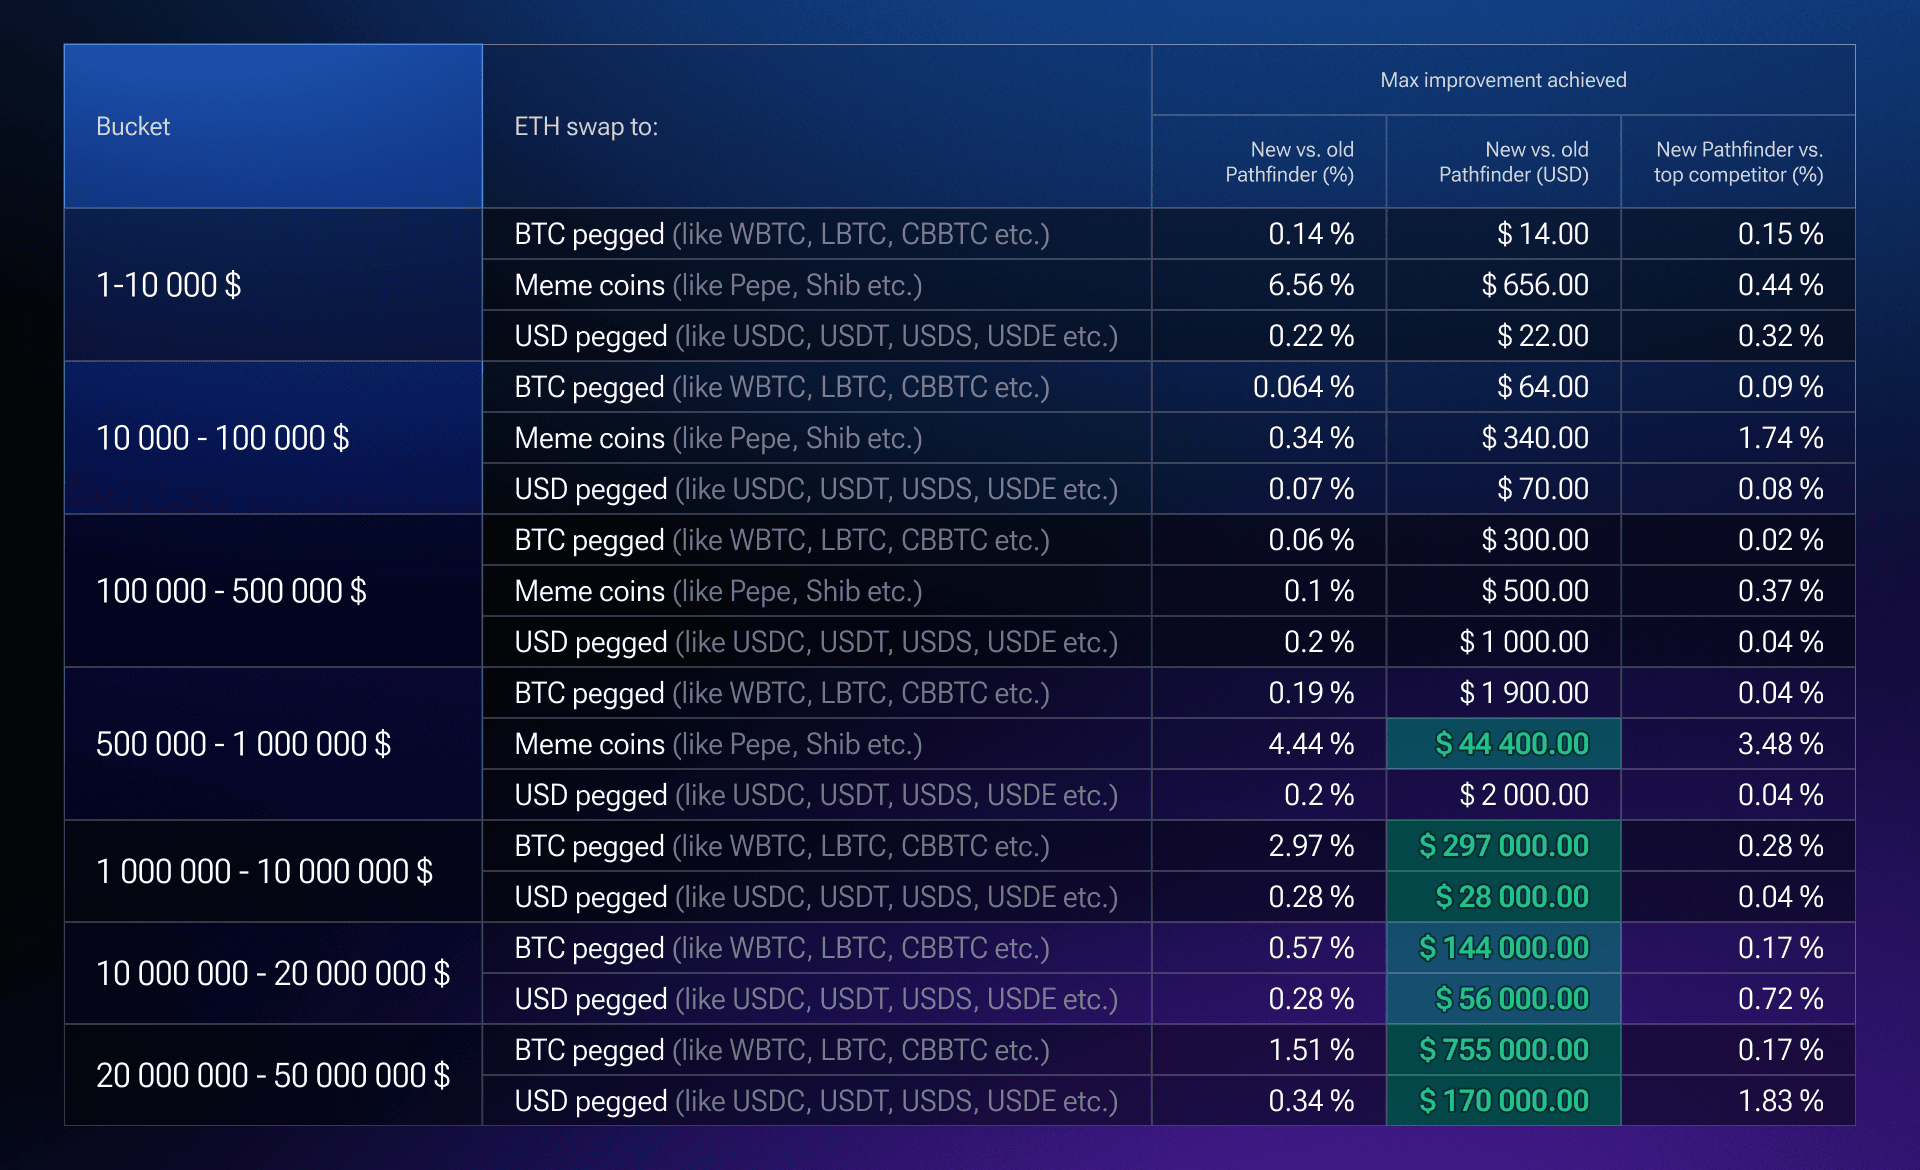The height and width of the screenshot is (1170, 1920).
Task: Click 'New Pathfinder vs. top competitor' header
Action: (1738, 162)
